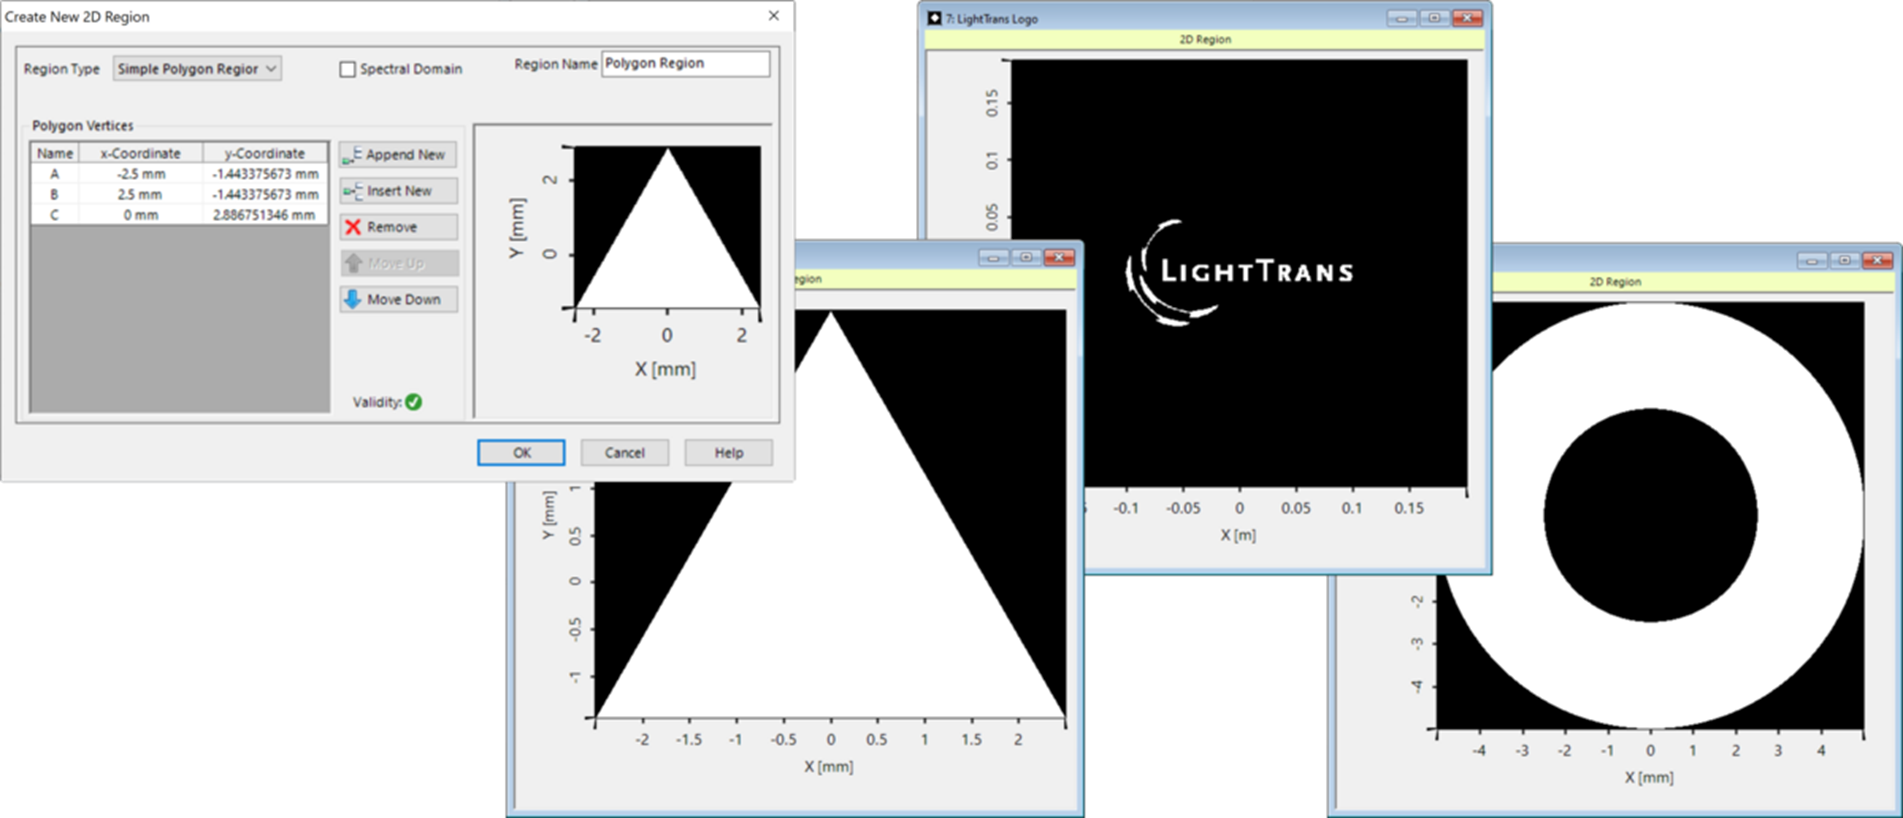Click the Name column header
This screenshot has width=1903, height=818.
point(55,153)
